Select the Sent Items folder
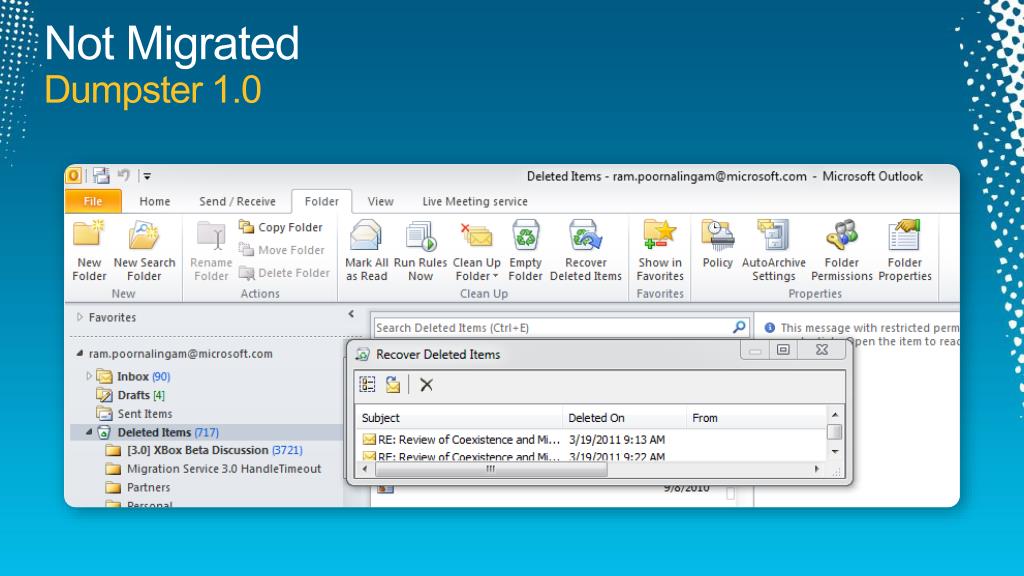 tap(135, 413)
